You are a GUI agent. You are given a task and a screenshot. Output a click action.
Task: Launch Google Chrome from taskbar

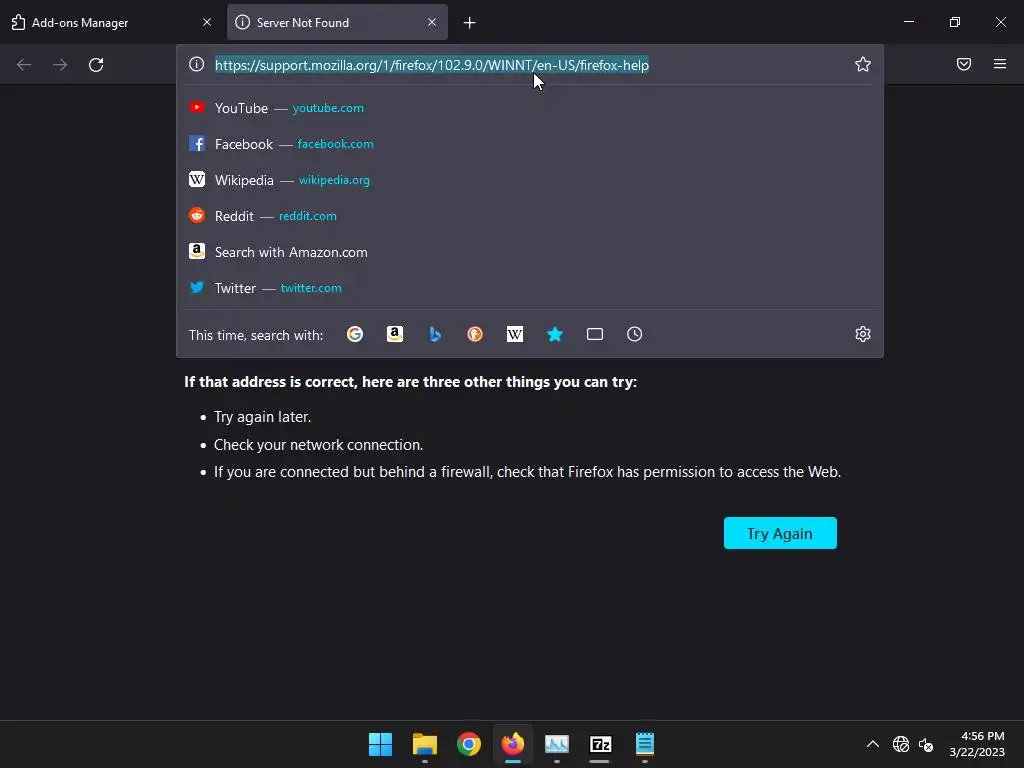click(x=468, y=744)
